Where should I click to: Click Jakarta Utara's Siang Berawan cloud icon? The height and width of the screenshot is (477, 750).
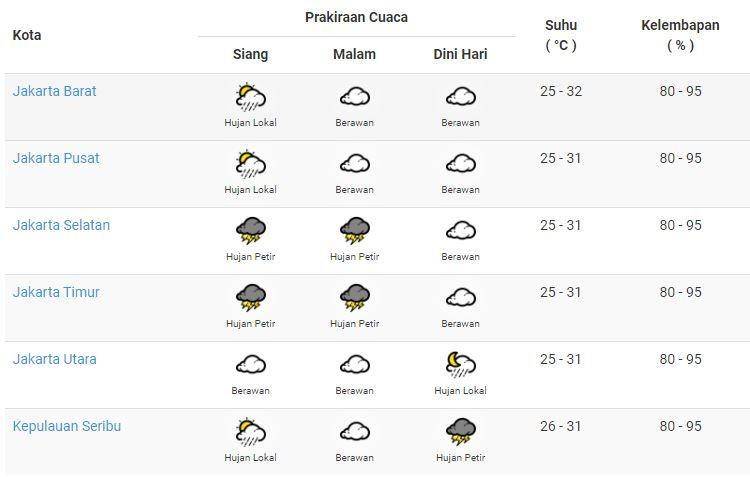tap(251, 365)
